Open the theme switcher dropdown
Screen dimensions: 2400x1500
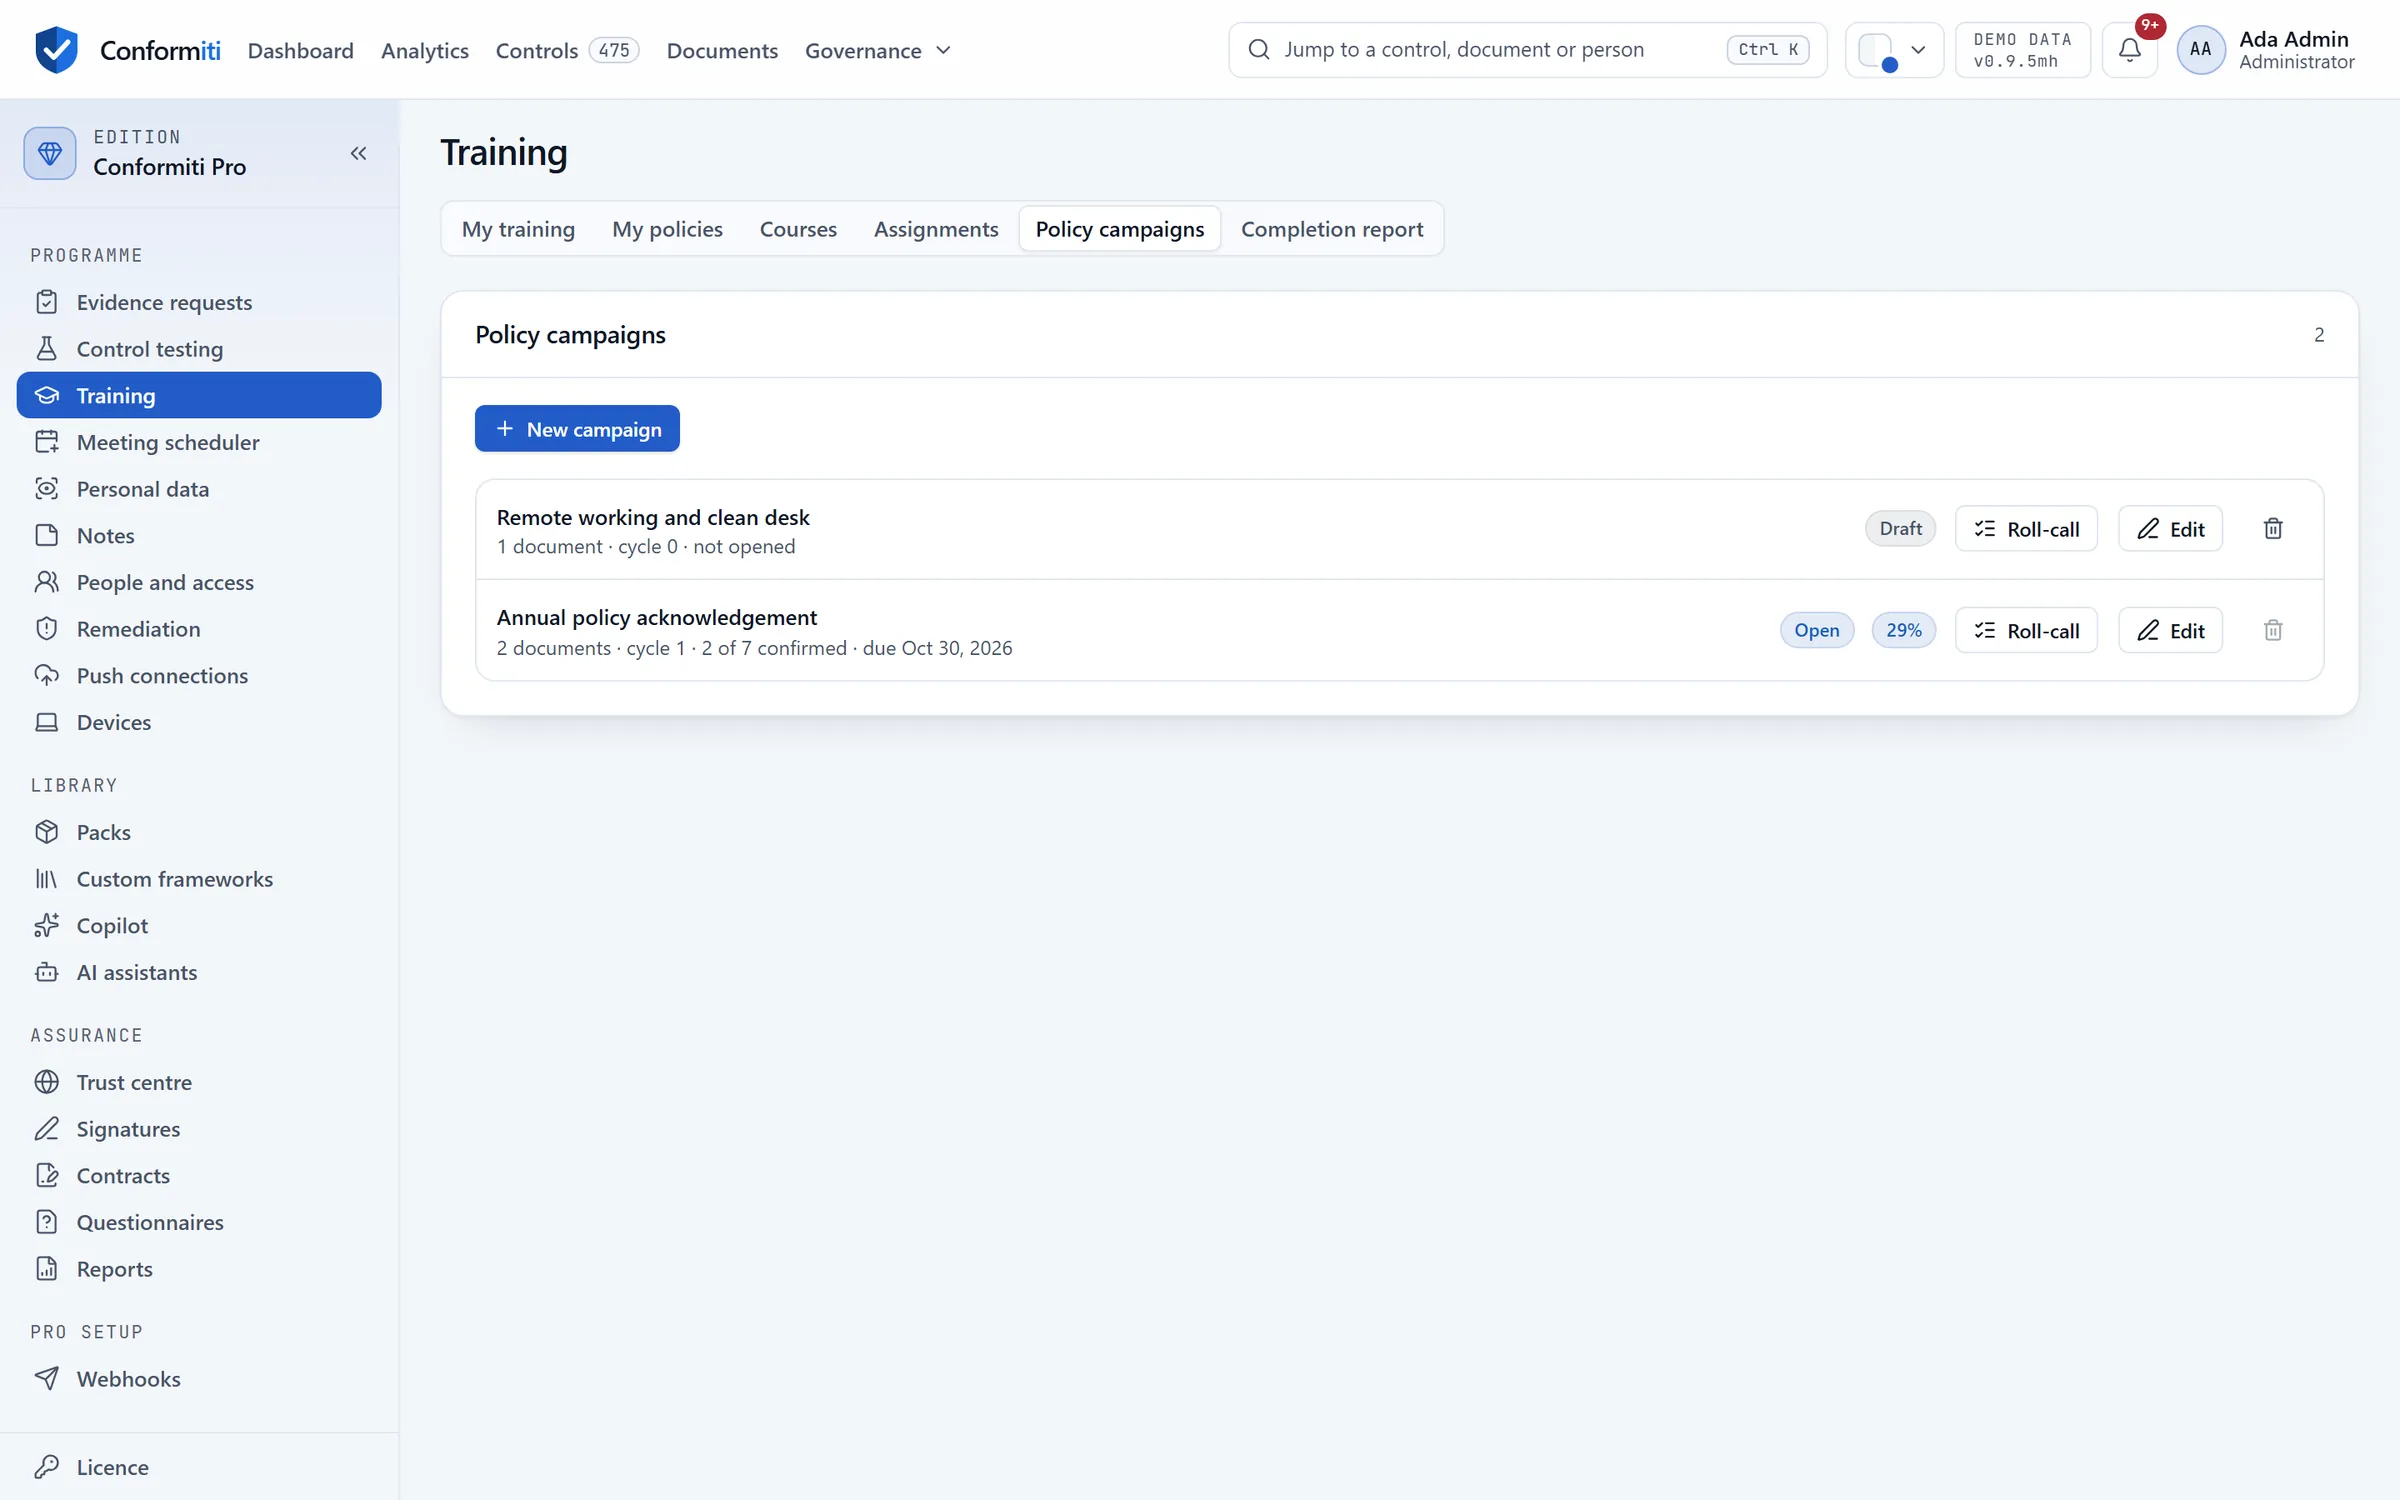(x=1893, y=49)
